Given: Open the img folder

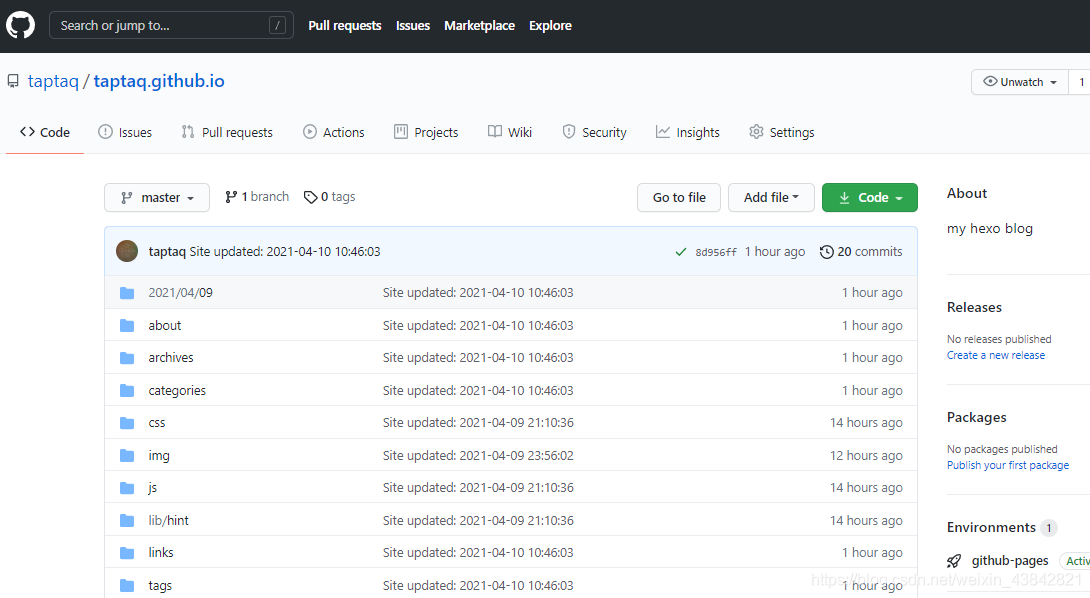Looking at the screenshot, I should tap(159, 455).
